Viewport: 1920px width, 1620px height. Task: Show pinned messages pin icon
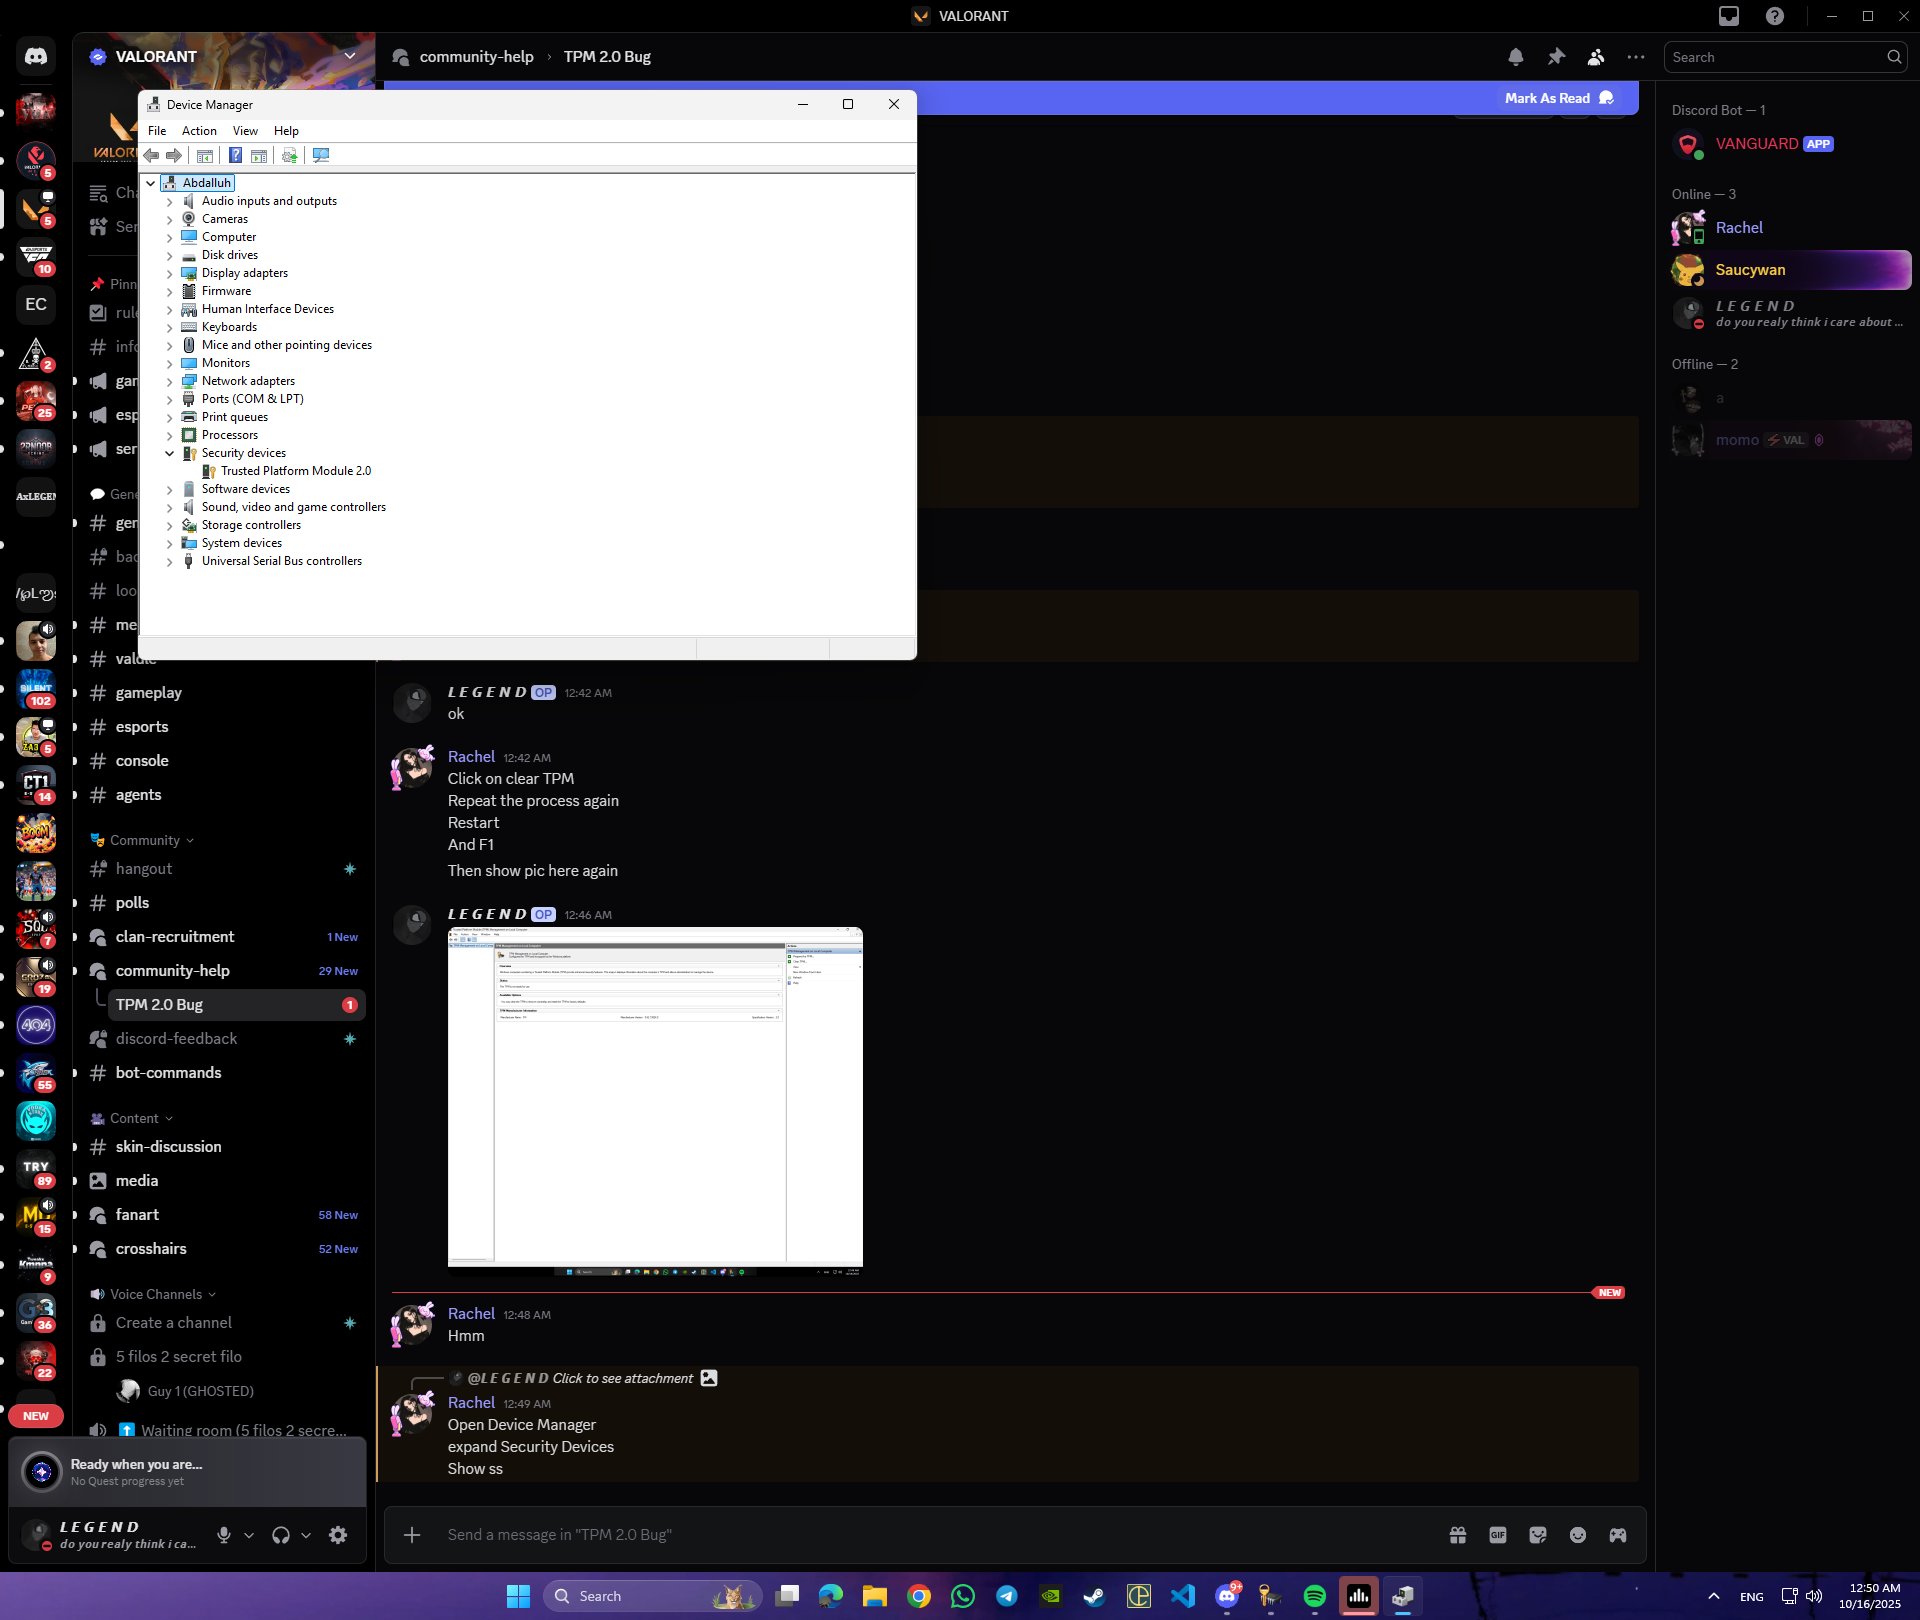pos(1556,57)
